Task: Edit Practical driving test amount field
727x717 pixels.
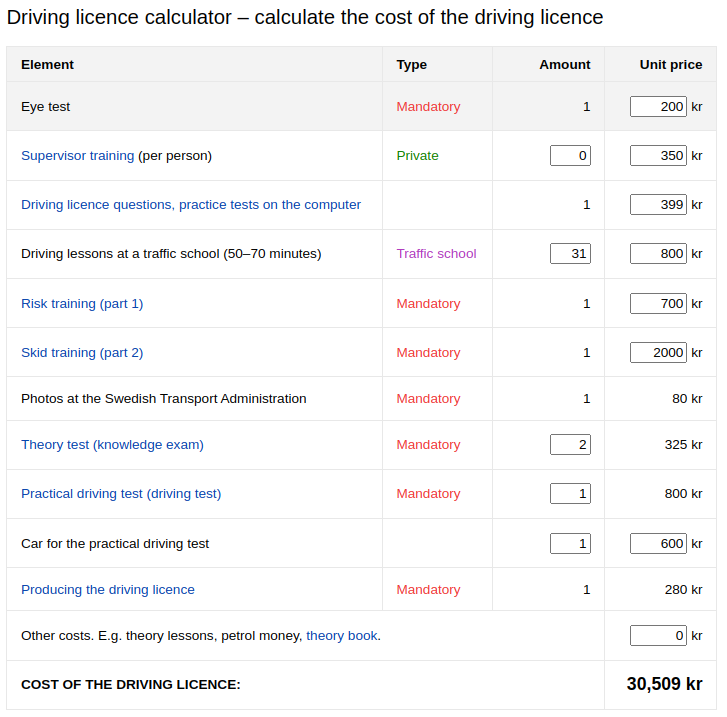Action: [x=570, y=493]
